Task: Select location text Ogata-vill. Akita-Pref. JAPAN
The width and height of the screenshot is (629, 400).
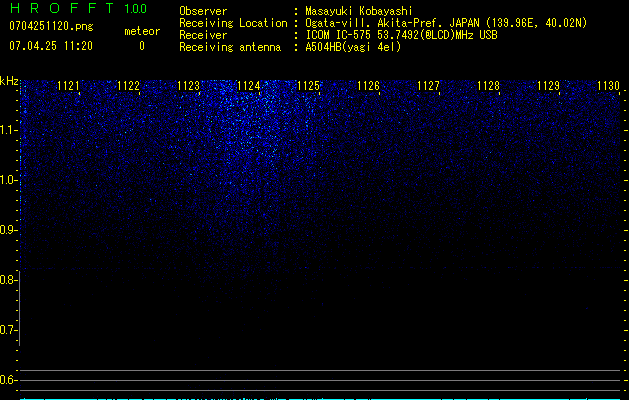Action: point(392,23)
